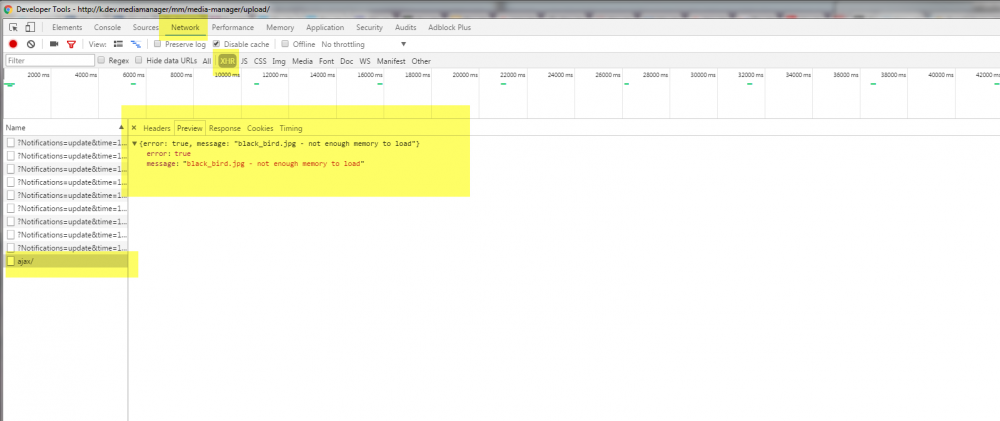This screenshot has width=1000, height=421.
Task: Tick the Hide data URLs checkbox
Action: point(139,61)
